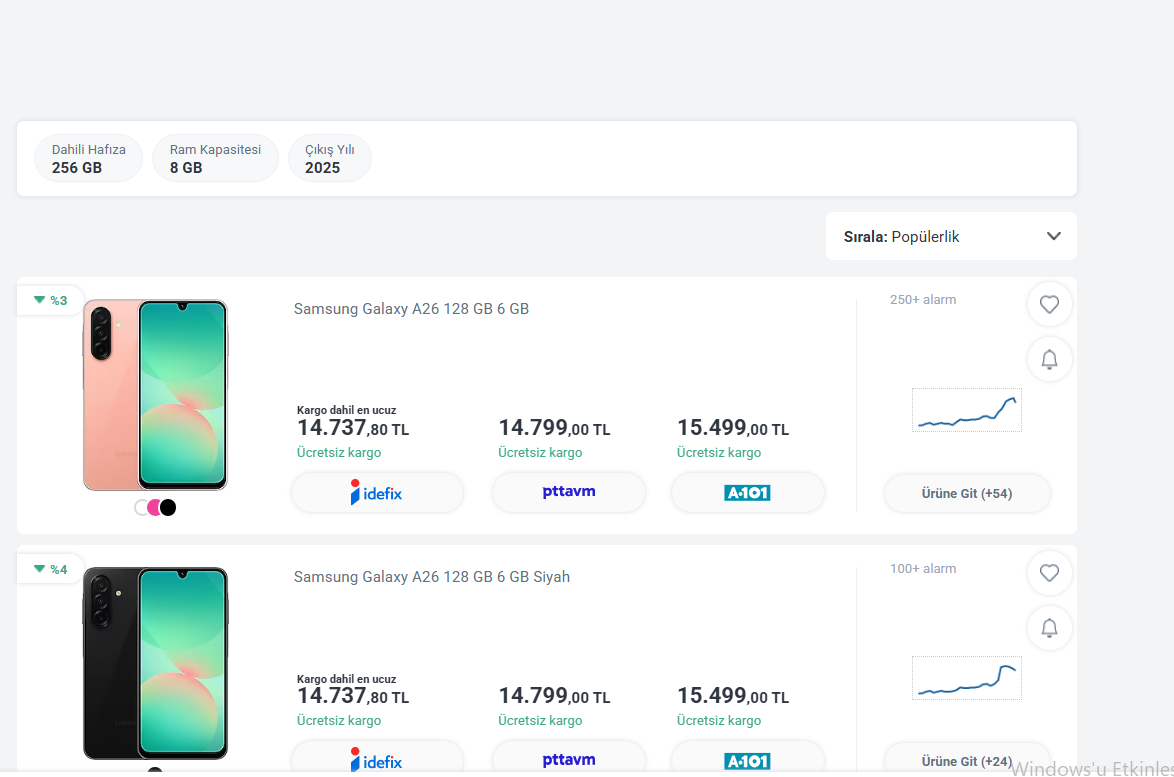
Task: Click 14.737,80 TL price of first Galaxy A26
Action: (353, 428)
